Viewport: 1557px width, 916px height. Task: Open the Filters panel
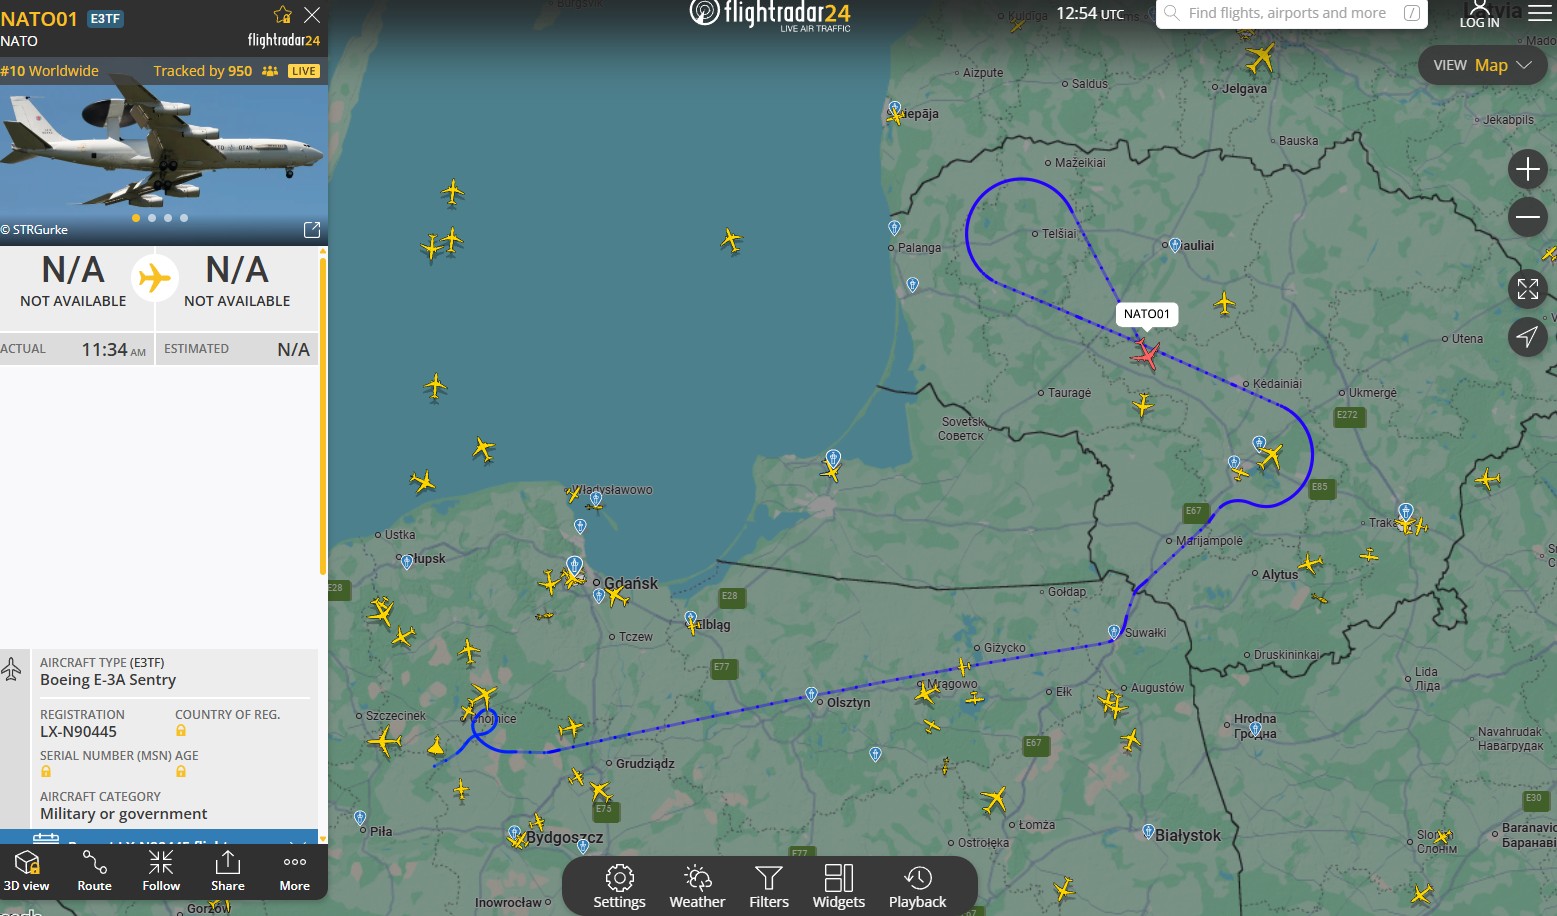point(769,886)
